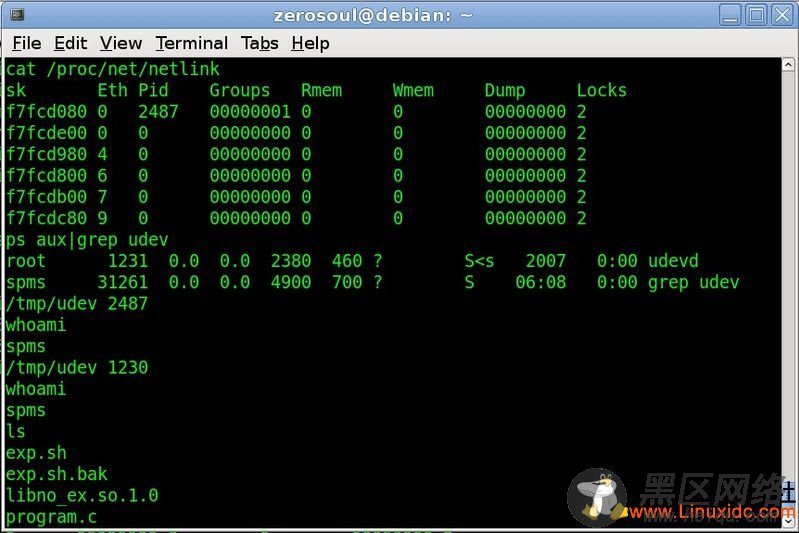Click the 'grep udev' process entry
The width and height of the screenshot is (799, 533).
(x=693, y=282)
